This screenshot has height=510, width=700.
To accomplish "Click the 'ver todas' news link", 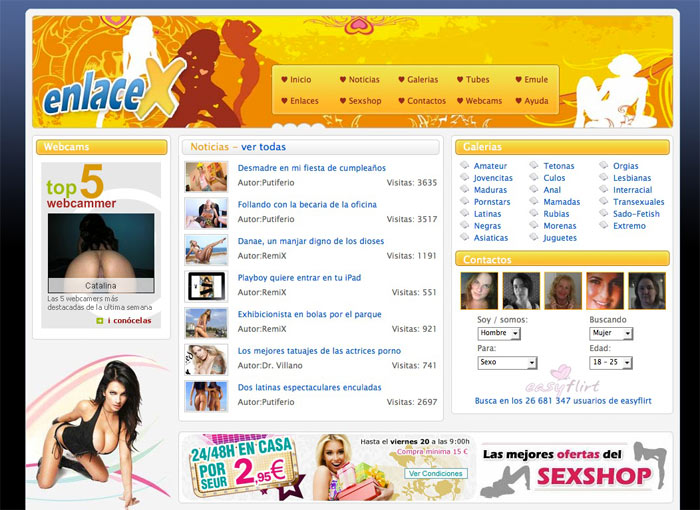I will (x=263, y=147).
